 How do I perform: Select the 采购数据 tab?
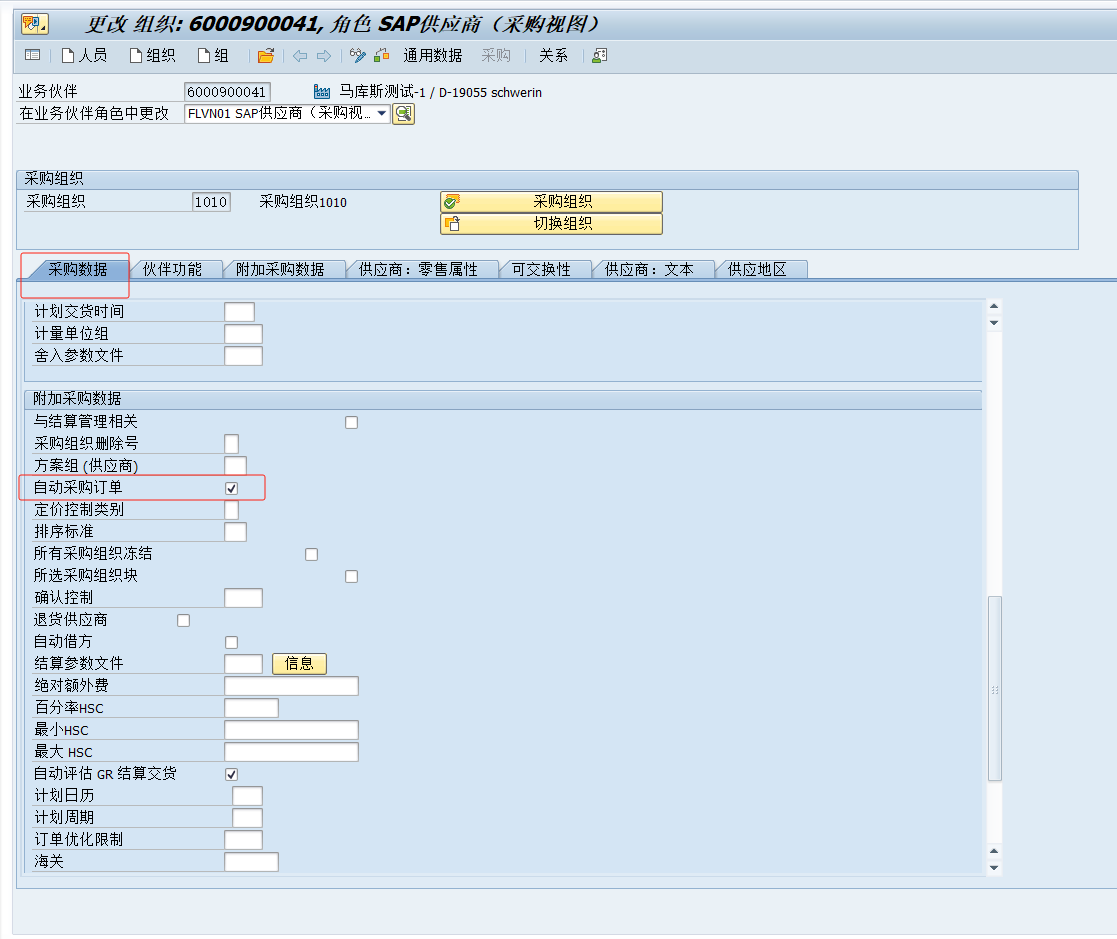click(x=78, y=269)
